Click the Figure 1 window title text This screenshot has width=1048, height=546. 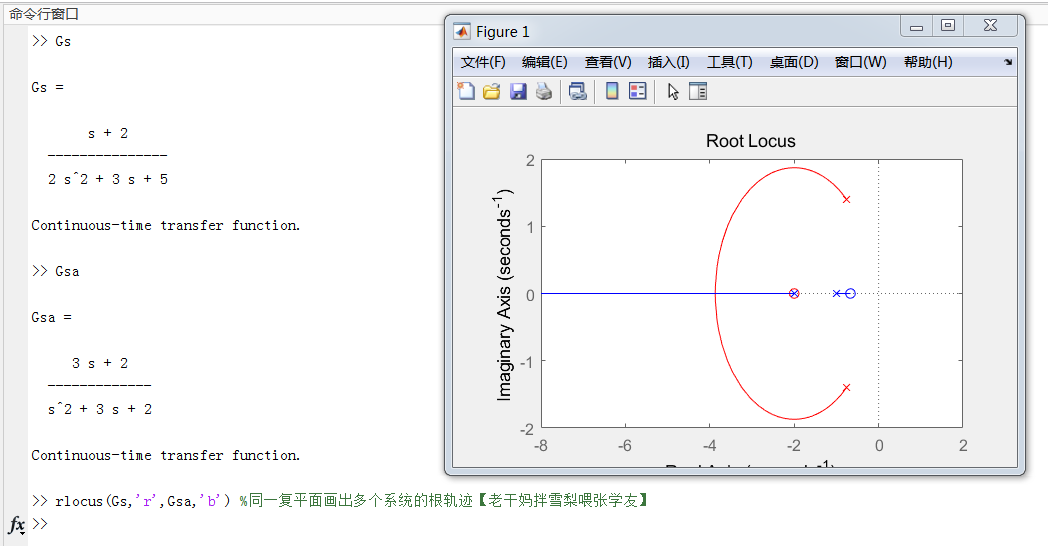[x=503, y=31]
